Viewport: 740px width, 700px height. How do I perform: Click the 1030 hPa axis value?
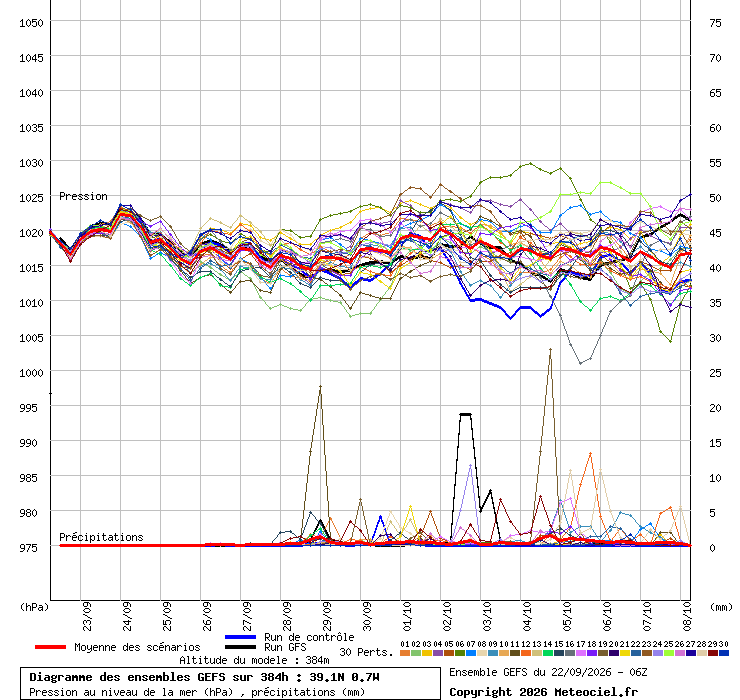tap(31, 163)
